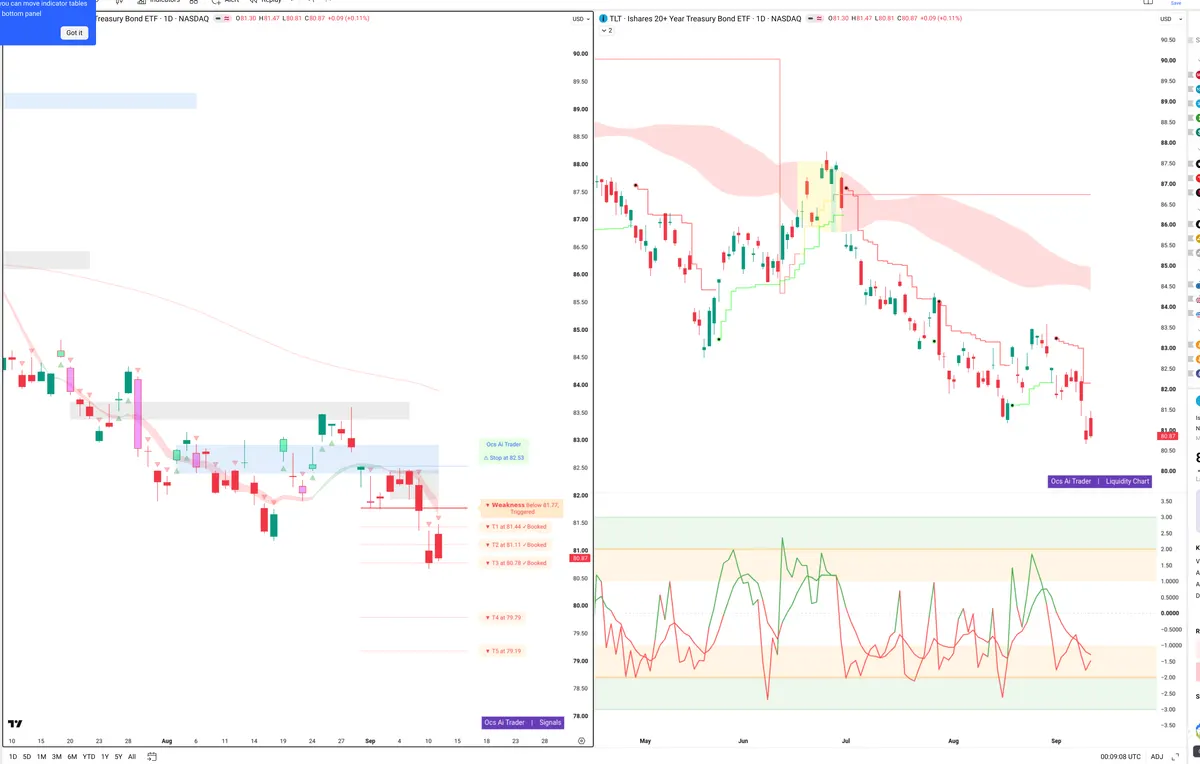Image resolution: width=1200 pixels, height=764 pixels.
Task: Click the Jun label on right chart time axis
Action: click(743, 741)
